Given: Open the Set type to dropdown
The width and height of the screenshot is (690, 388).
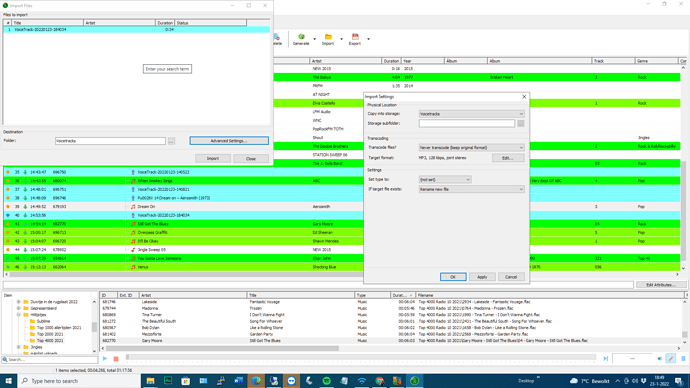Looking at the screenshot, I should click(445, 179).
